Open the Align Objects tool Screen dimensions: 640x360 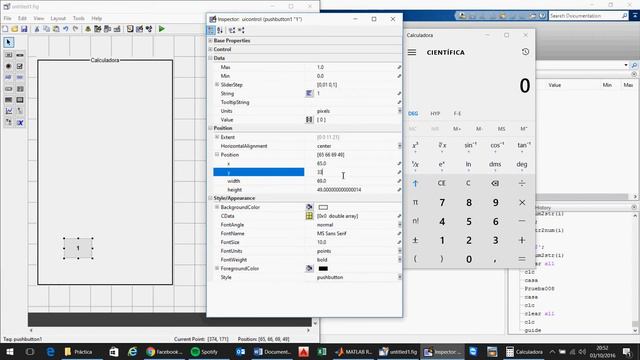[x=88, y=29]
